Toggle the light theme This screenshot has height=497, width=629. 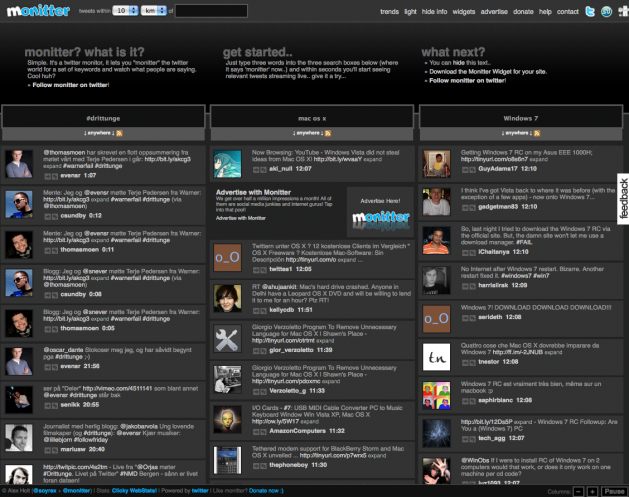pyautogui.click(x=410, y=12)
